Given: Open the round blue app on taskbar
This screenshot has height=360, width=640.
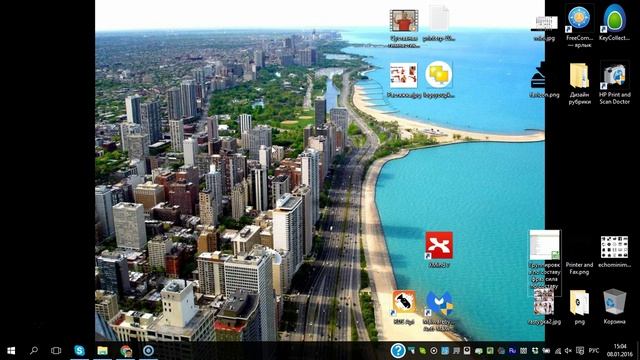Looking at the screenshot, I should click(149, 350).
